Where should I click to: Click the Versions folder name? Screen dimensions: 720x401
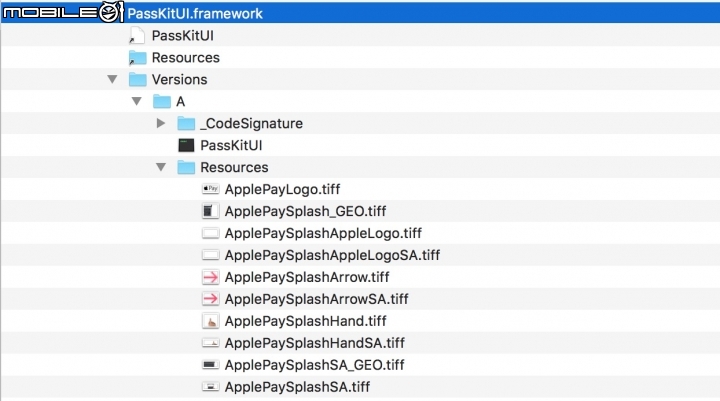[x=180, y=79]
